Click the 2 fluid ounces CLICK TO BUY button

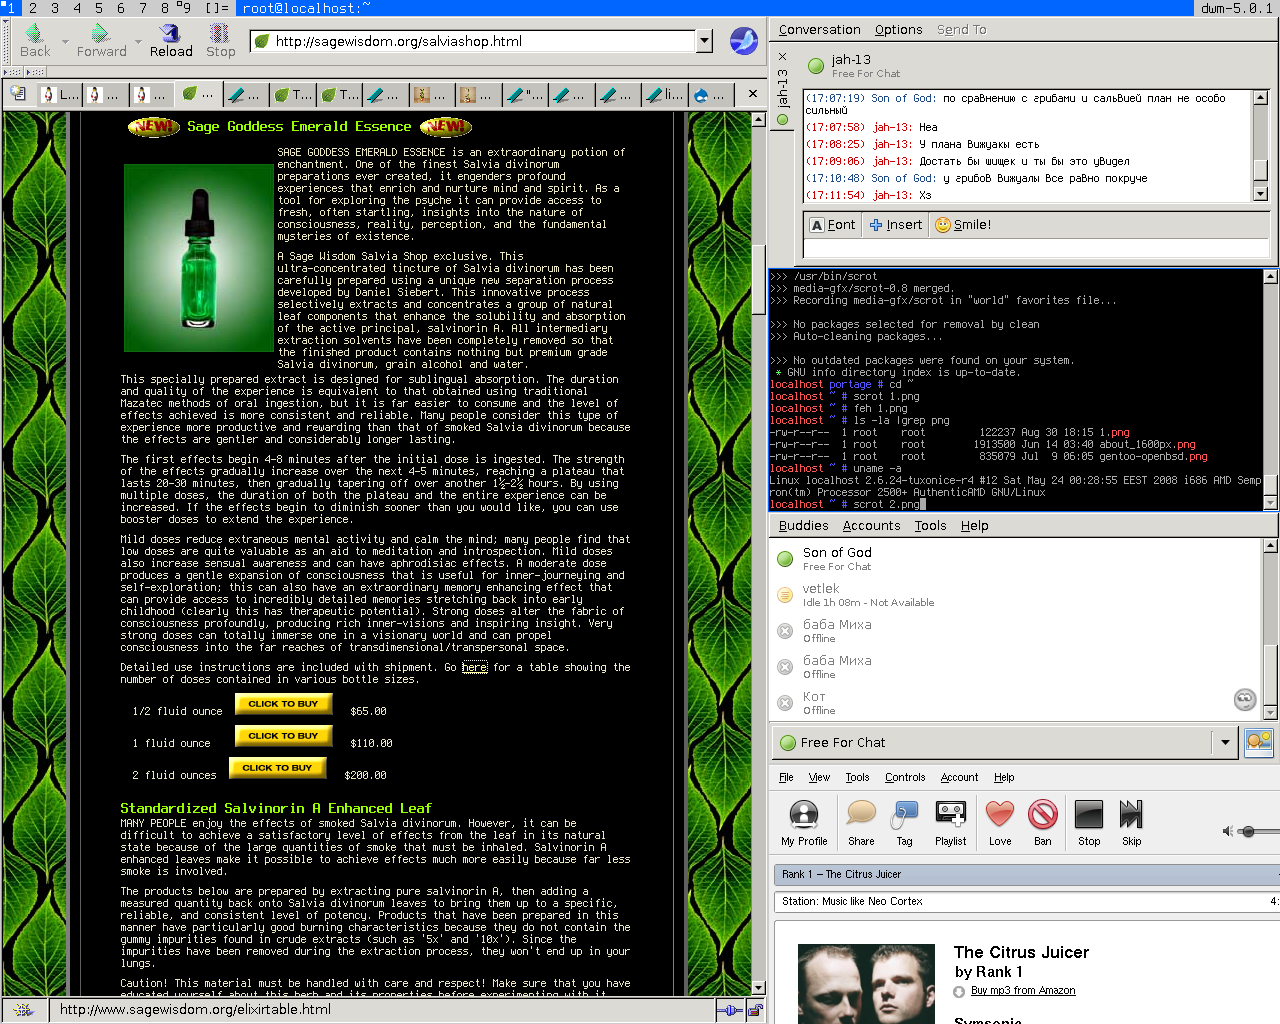(x=277, y=768)
